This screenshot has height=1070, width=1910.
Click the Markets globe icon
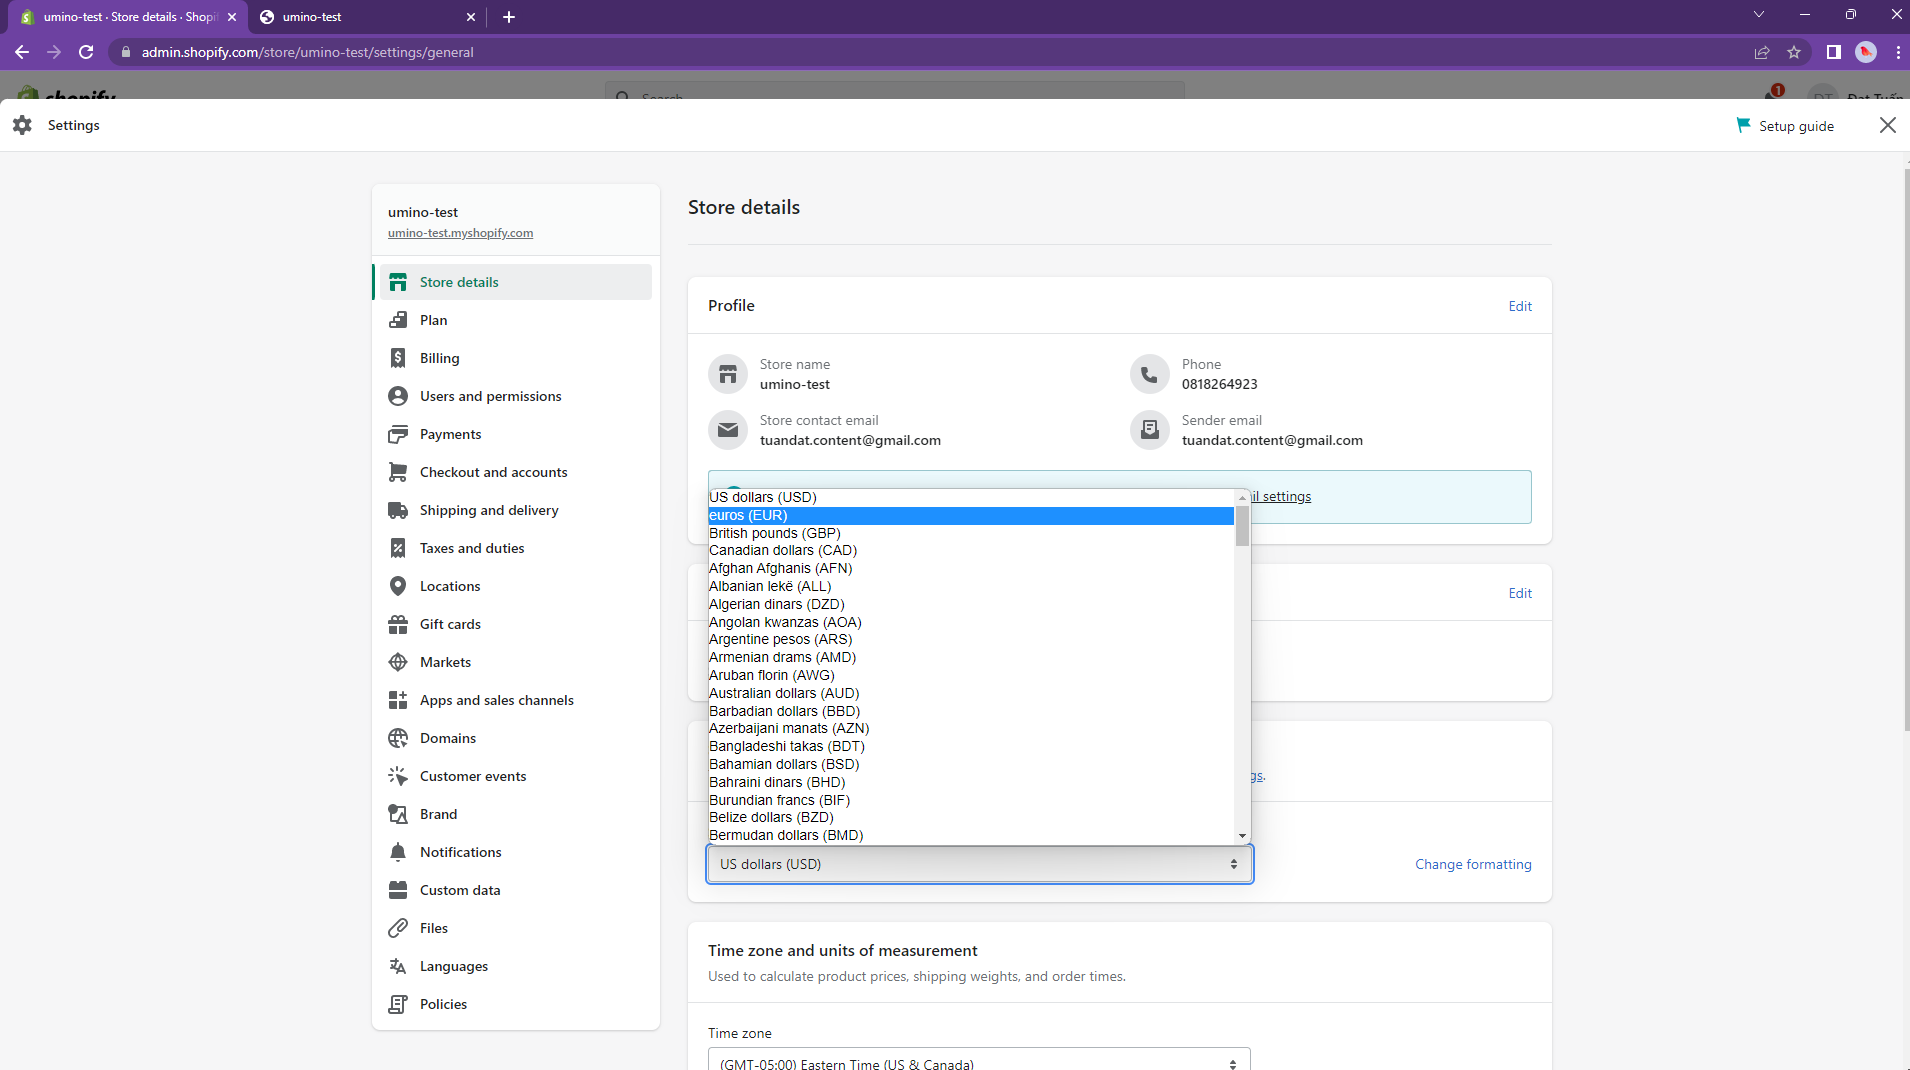(398, 662)
